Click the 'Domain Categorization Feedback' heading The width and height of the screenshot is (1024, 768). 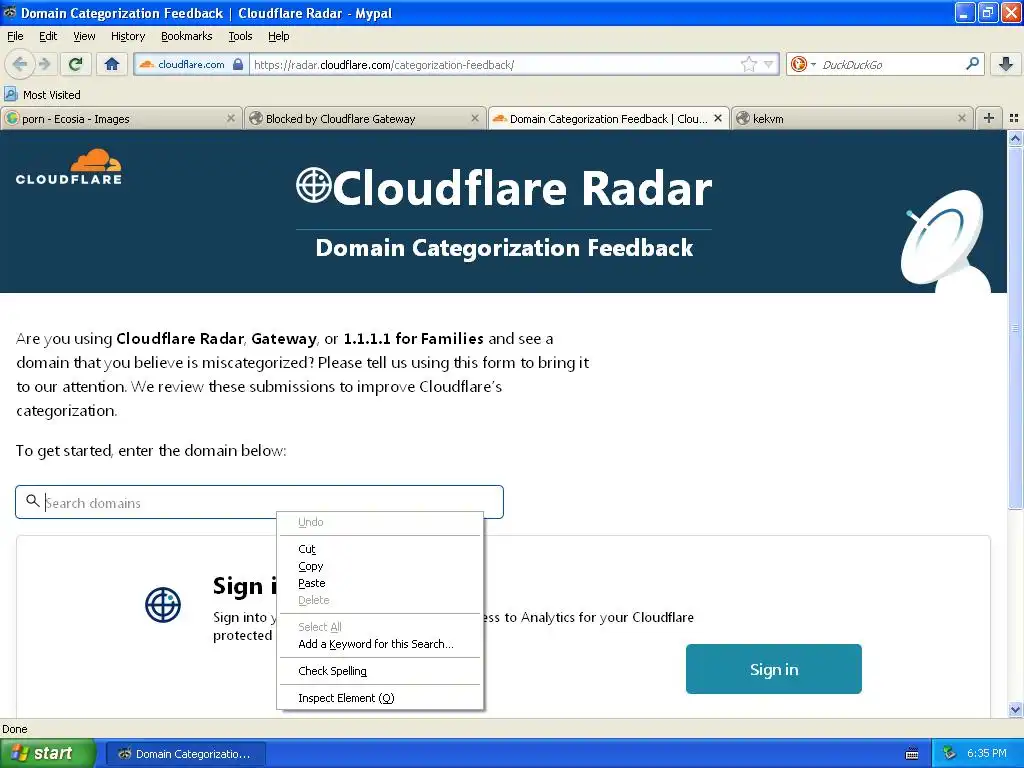pos(504,248)
